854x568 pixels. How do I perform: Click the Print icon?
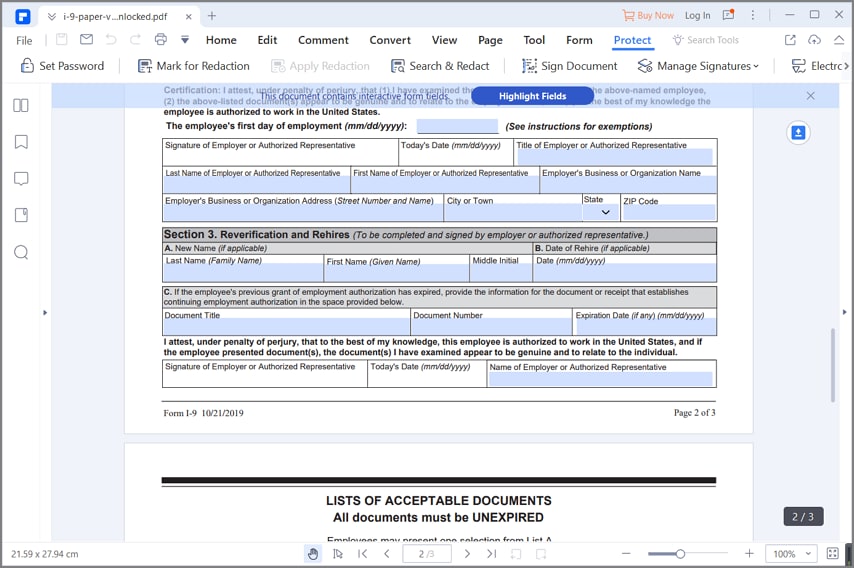[x=160, y=39]
